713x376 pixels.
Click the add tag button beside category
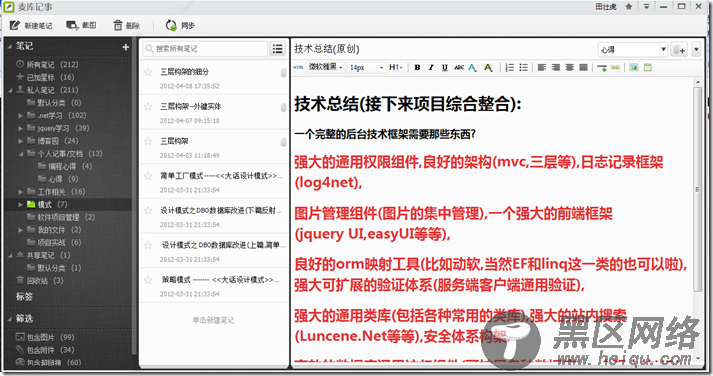679,50
